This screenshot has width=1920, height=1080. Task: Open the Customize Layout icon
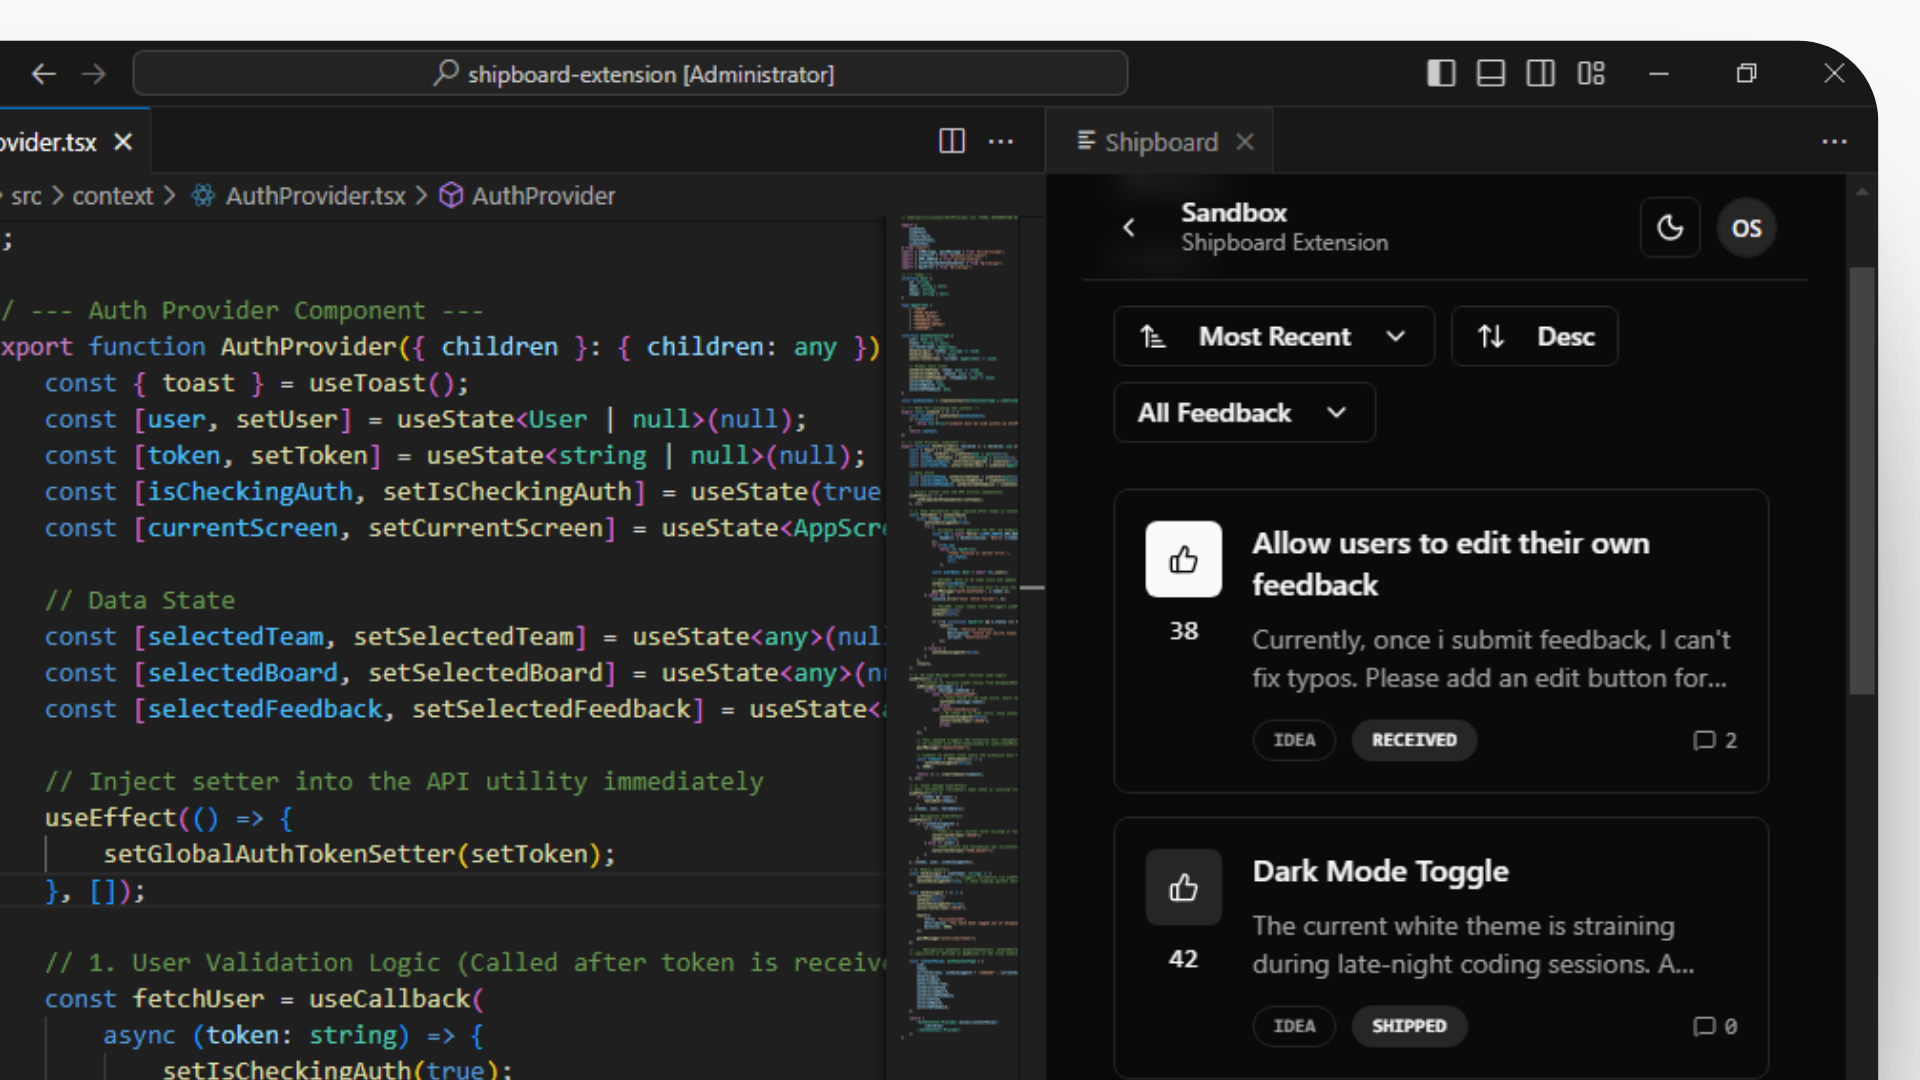coord(1591,73)
